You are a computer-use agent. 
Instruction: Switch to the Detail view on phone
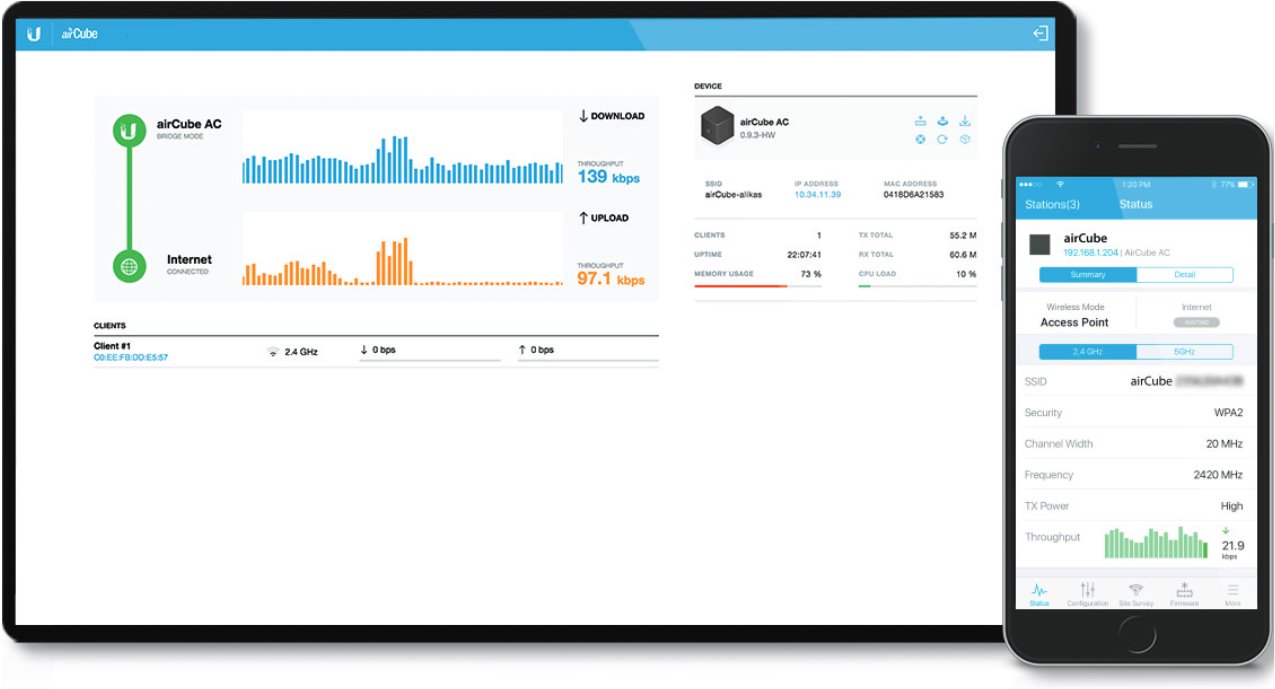[1184, 275]
